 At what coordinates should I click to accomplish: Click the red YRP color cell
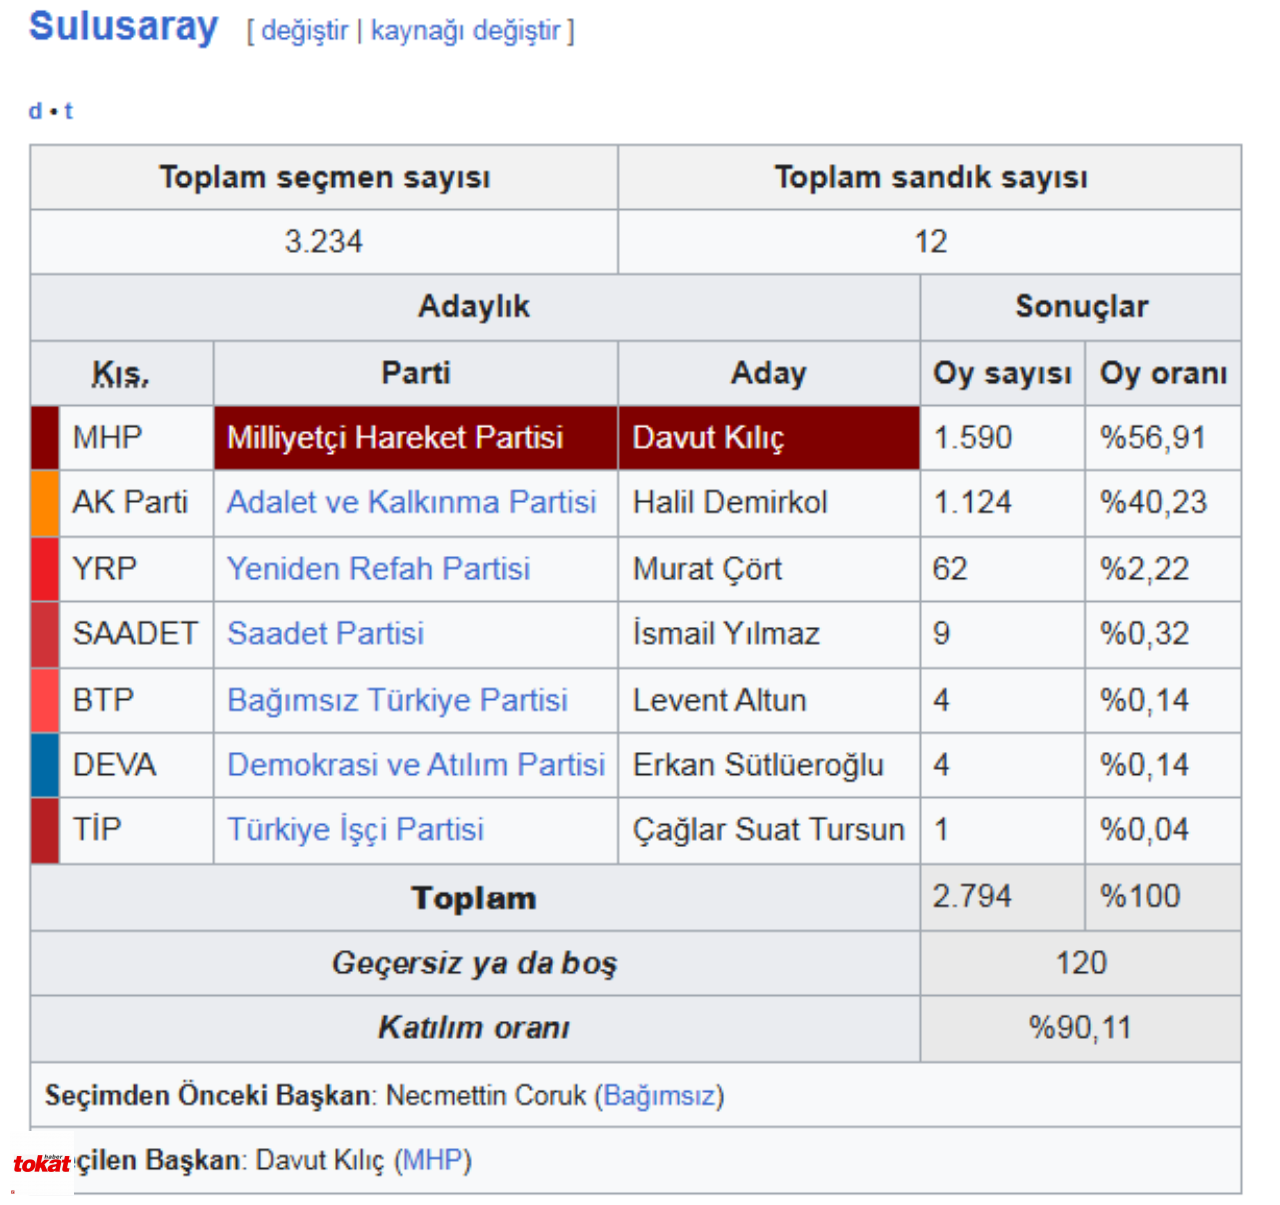45,568
